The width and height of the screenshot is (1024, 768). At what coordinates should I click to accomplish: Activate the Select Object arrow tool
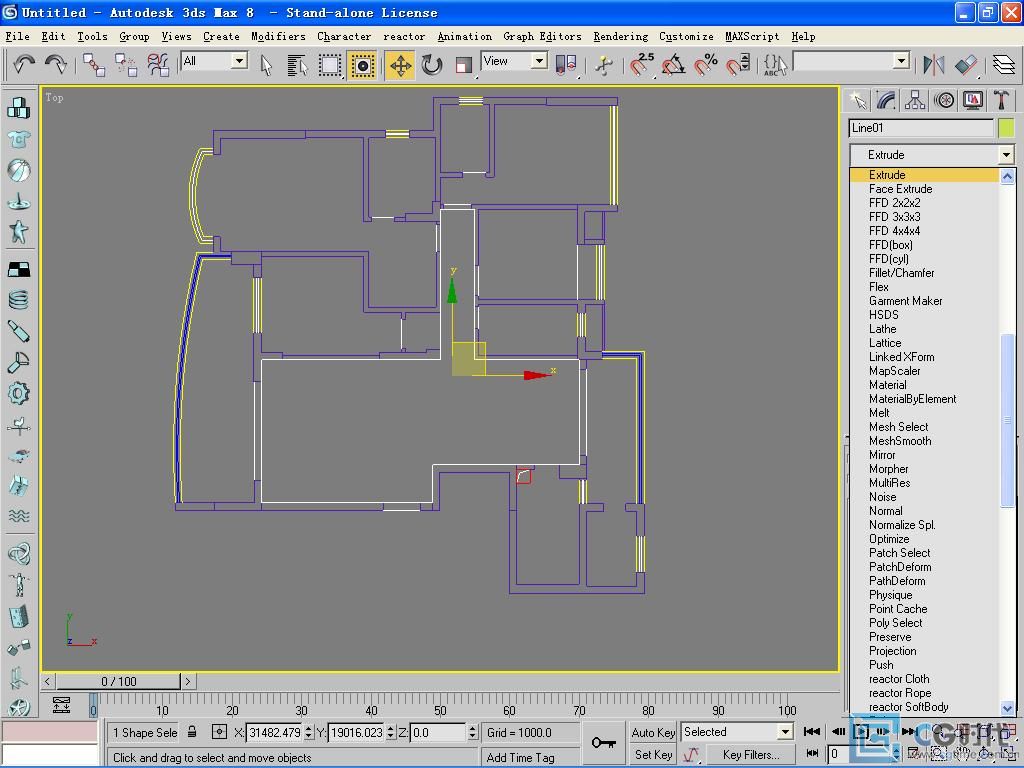(x=266, y=65)
